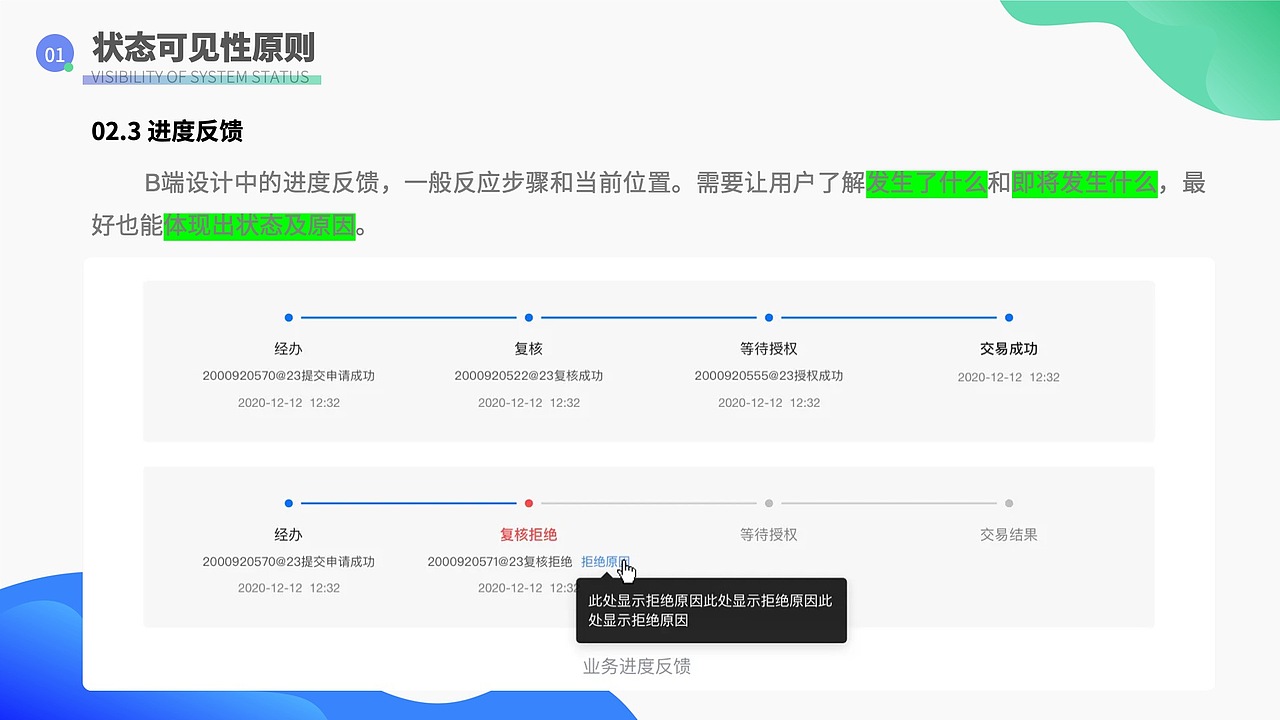Click the blue 等待授权 step dot in top timeline
Image resolution: width=1280 pixels, height=720 pixels.
tap(769, 318)
